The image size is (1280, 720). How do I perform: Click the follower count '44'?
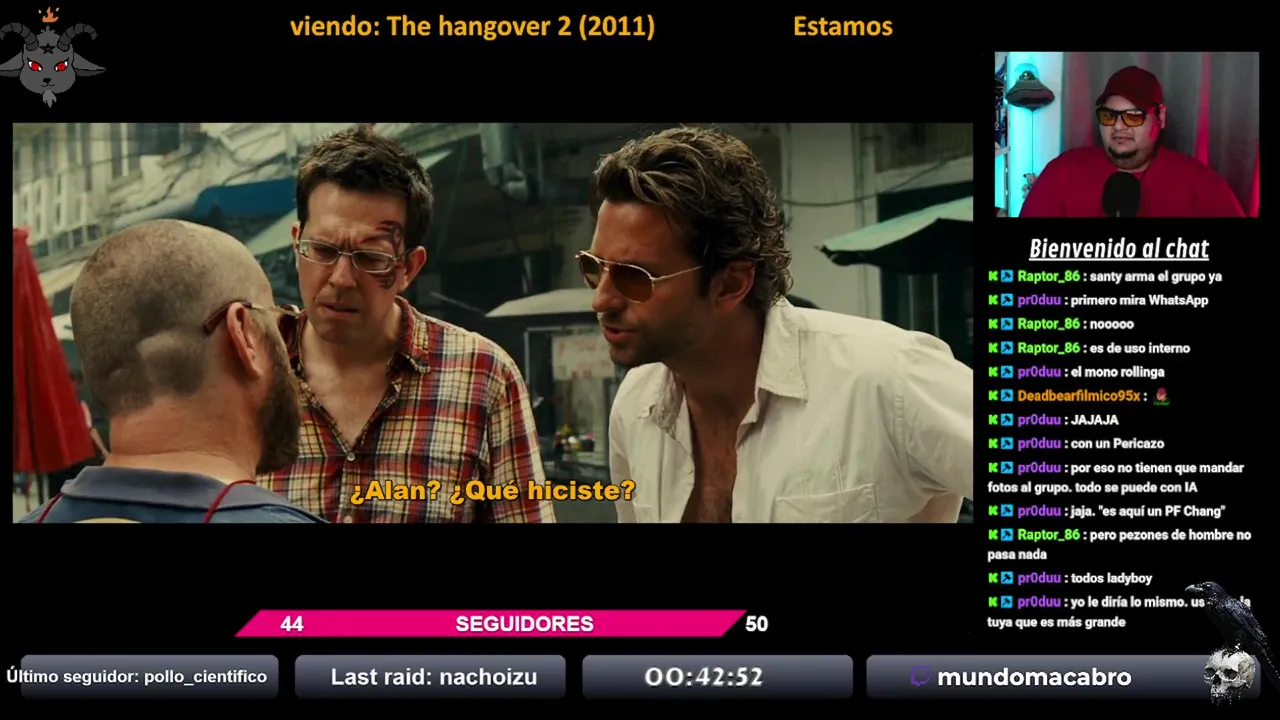tap(291, 624)
